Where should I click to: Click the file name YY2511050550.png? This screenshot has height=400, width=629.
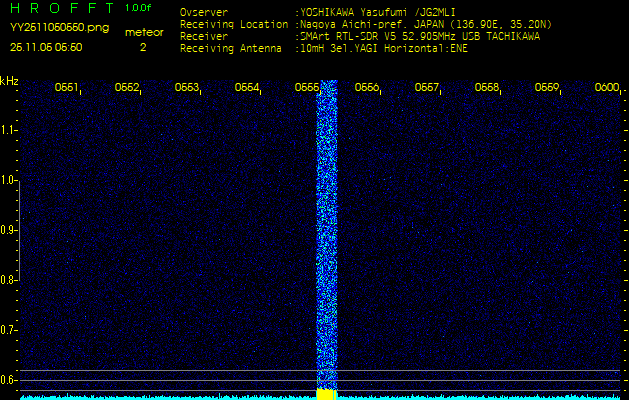(x=59, y=28)
